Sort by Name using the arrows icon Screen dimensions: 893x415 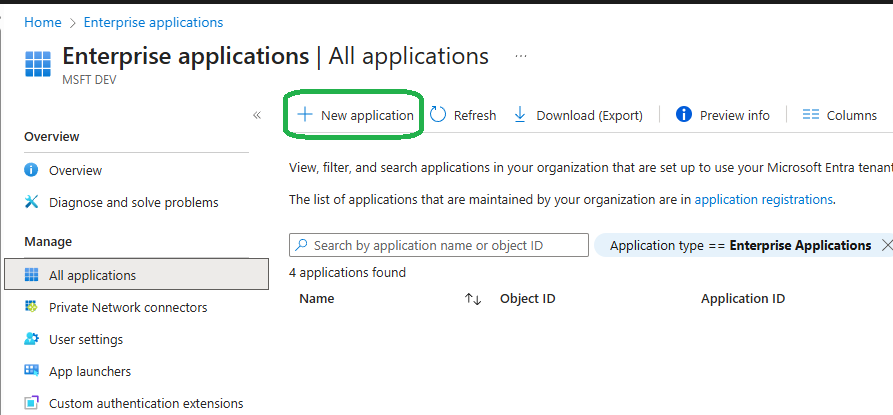point(473,299)
